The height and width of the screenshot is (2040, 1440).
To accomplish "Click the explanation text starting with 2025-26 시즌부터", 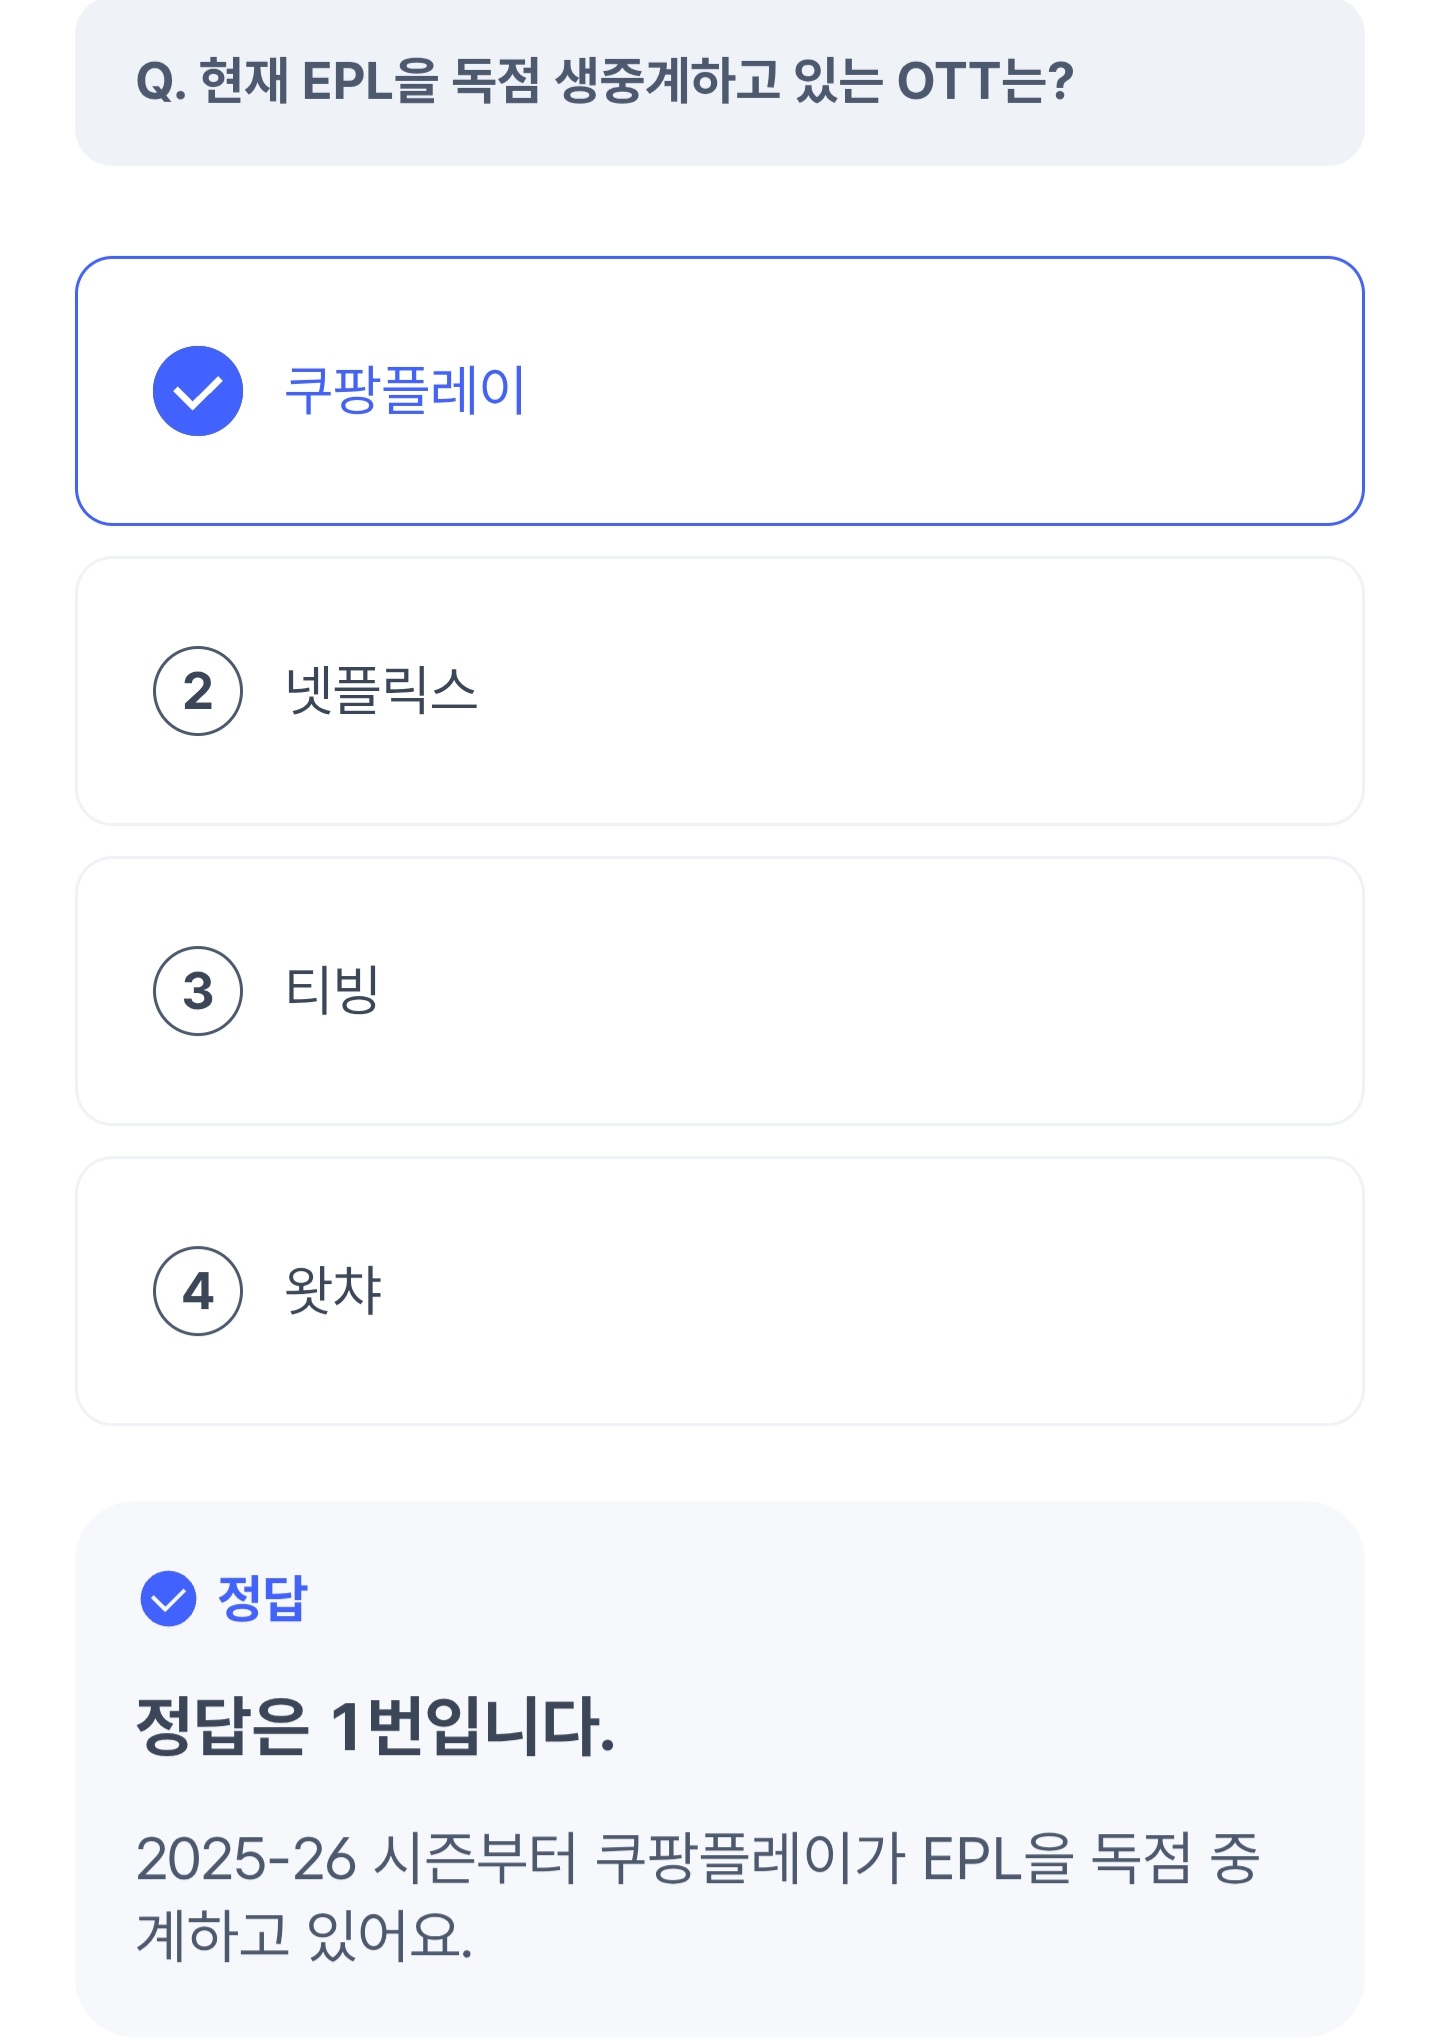I will [x=697, y=1860].
